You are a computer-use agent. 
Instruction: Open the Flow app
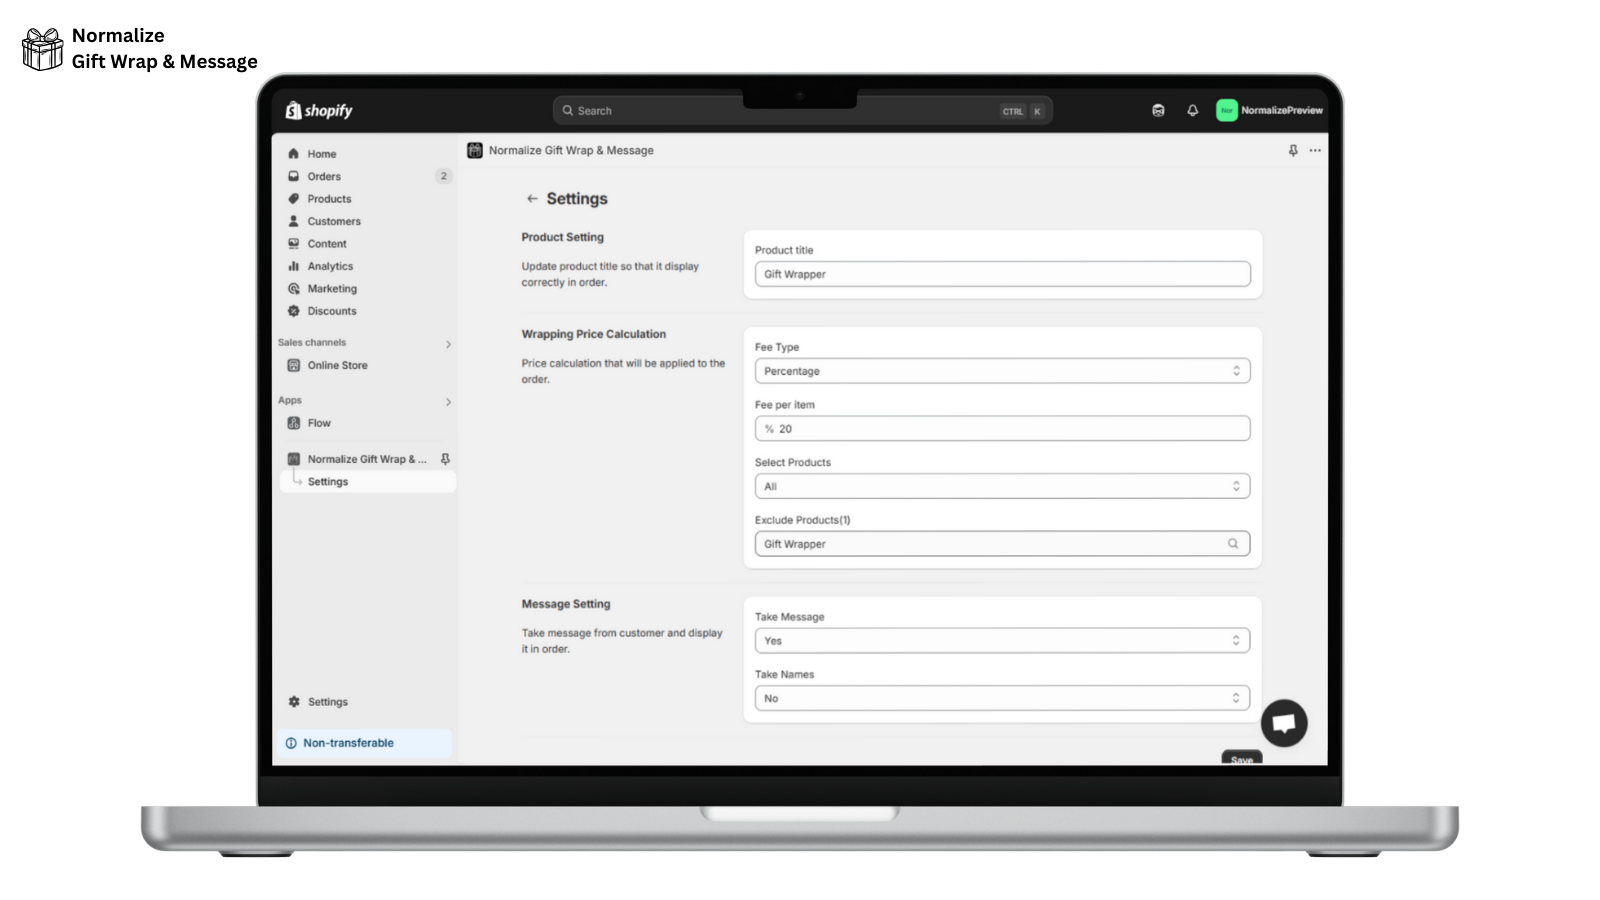319,422
